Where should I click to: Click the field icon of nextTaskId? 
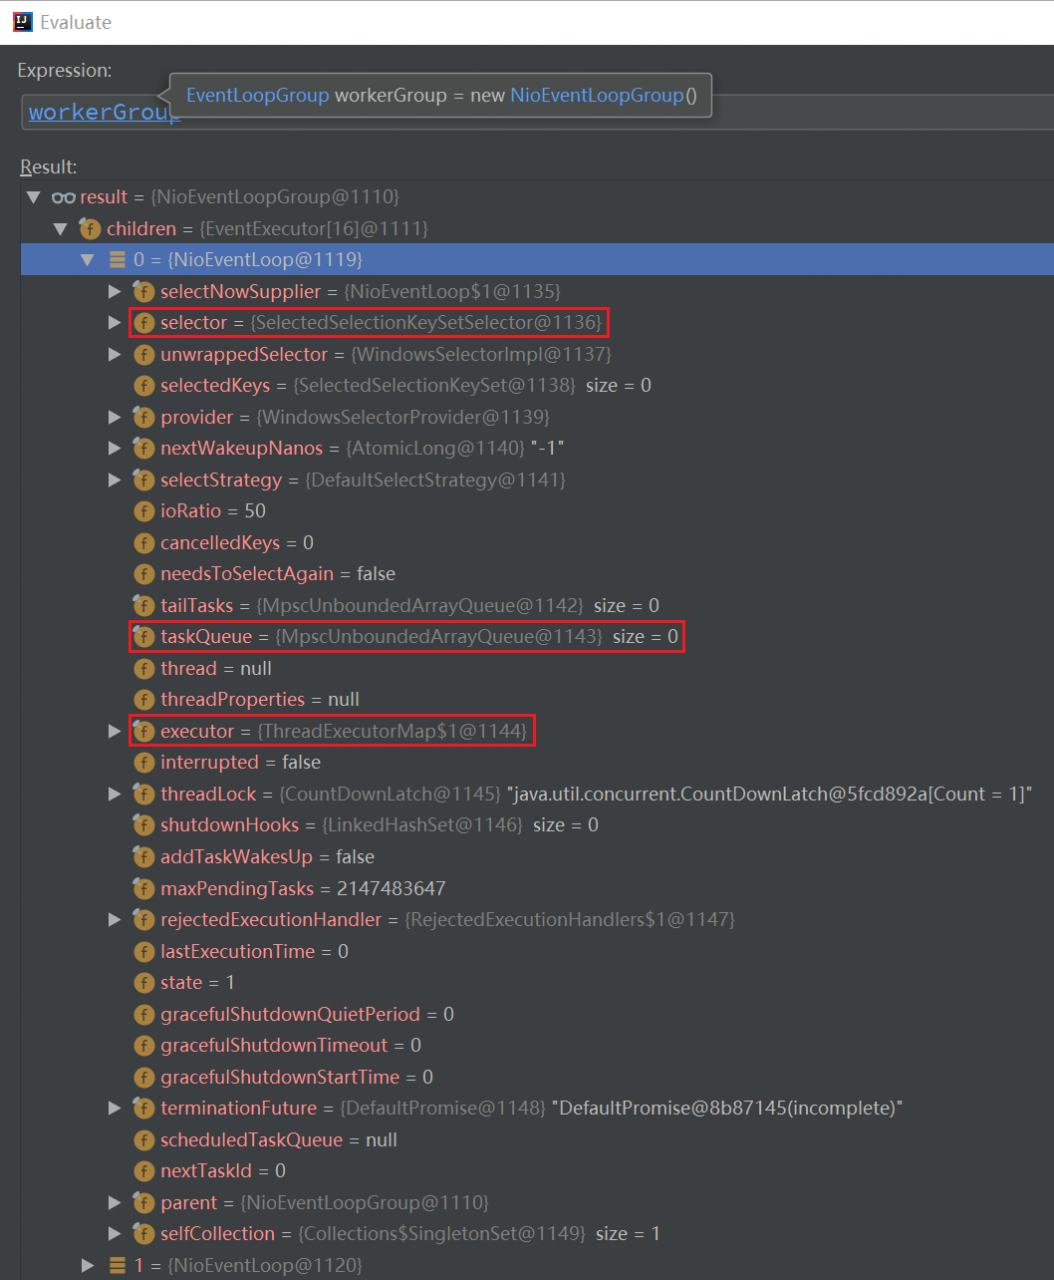pos(144,1171)
